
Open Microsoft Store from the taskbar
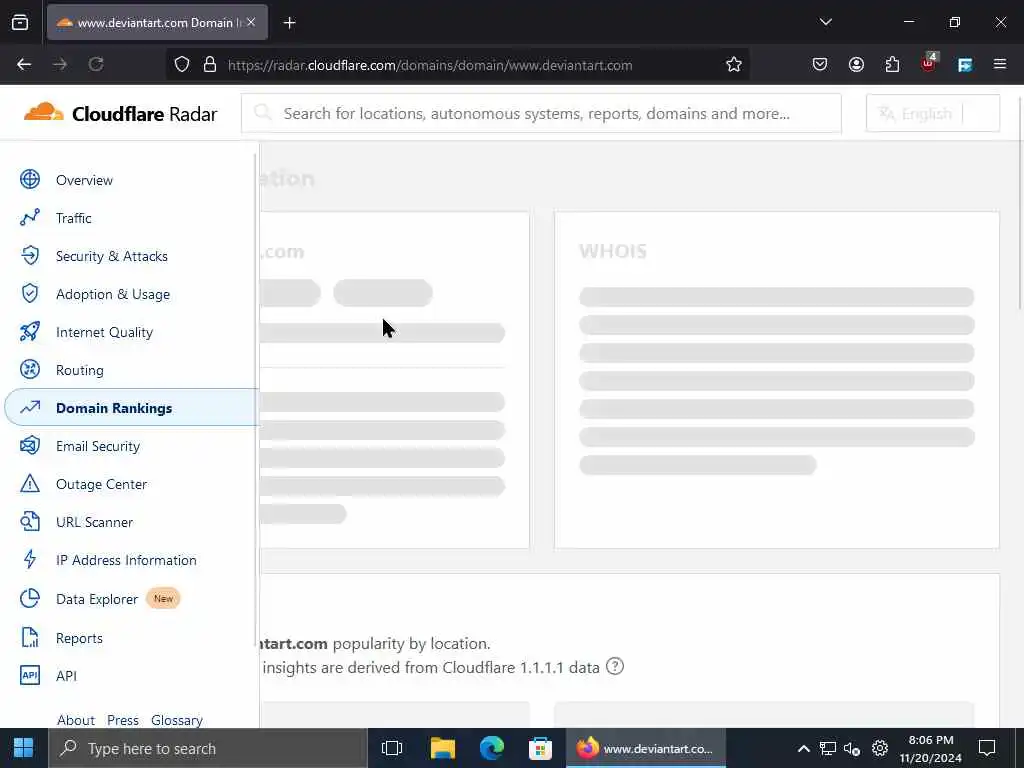(x=540, y=748)
